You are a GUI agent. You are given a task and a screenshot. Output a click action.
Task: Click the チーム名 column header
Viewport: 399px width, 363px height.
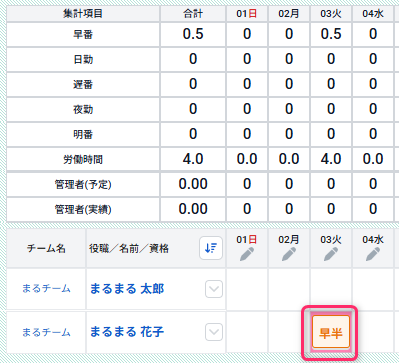[x=46, y=248]
